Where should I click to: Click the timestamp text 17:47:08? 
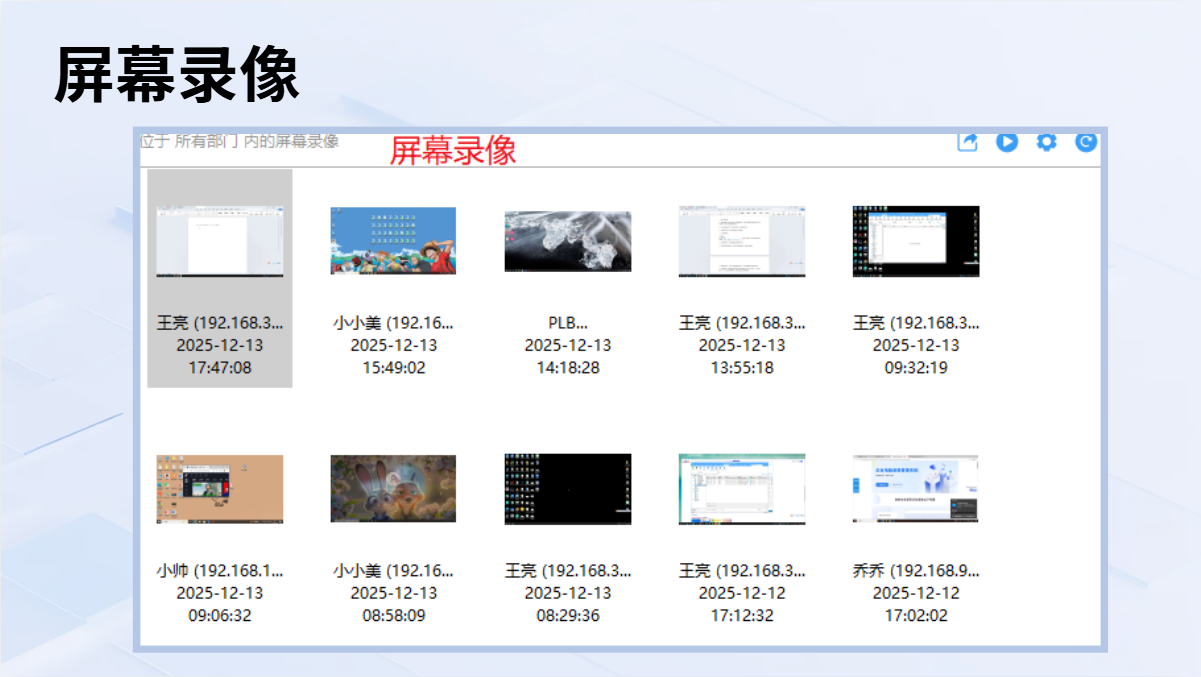(x=220, y=368)
